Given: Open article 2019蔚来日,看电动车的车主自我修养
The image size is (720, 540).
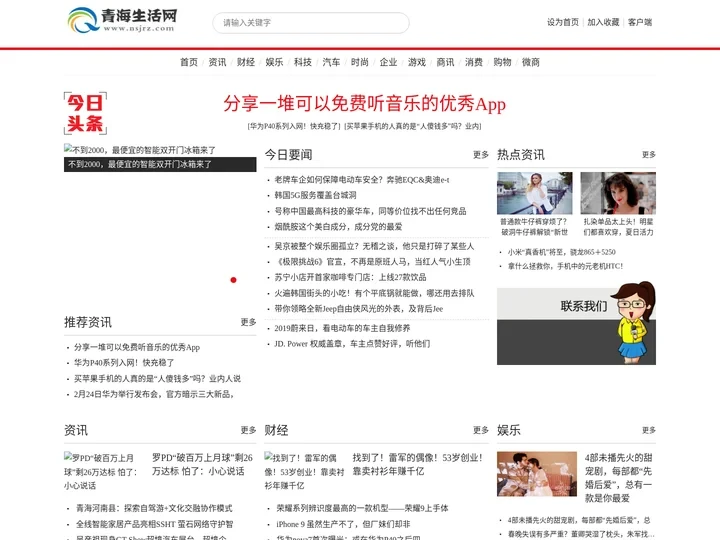Looking at the screenshot, I should pos(342,328).
